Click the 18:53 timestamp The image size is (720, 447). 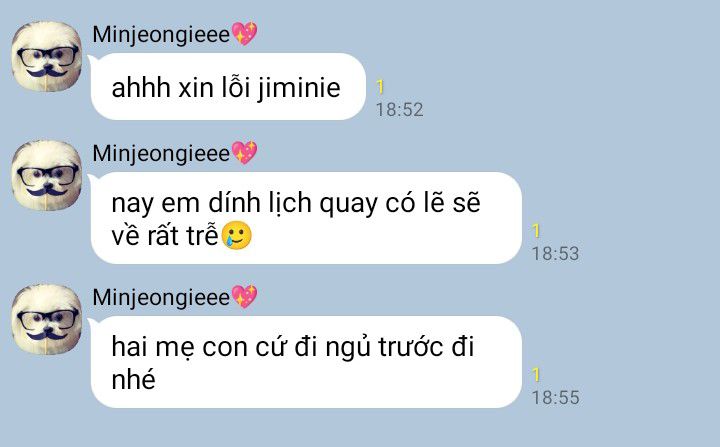(556, 254)
